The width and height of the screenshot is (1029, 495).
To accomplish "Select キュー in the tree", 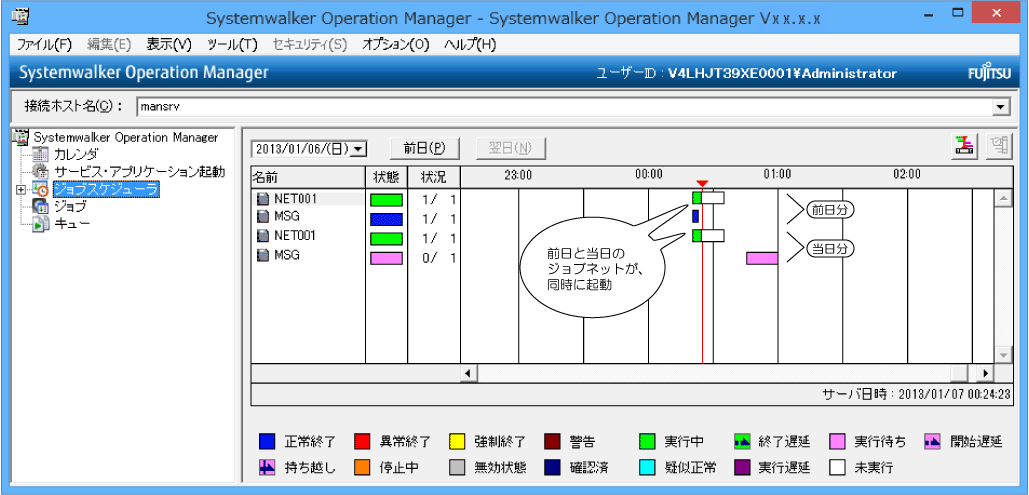I will click(72, 224).
